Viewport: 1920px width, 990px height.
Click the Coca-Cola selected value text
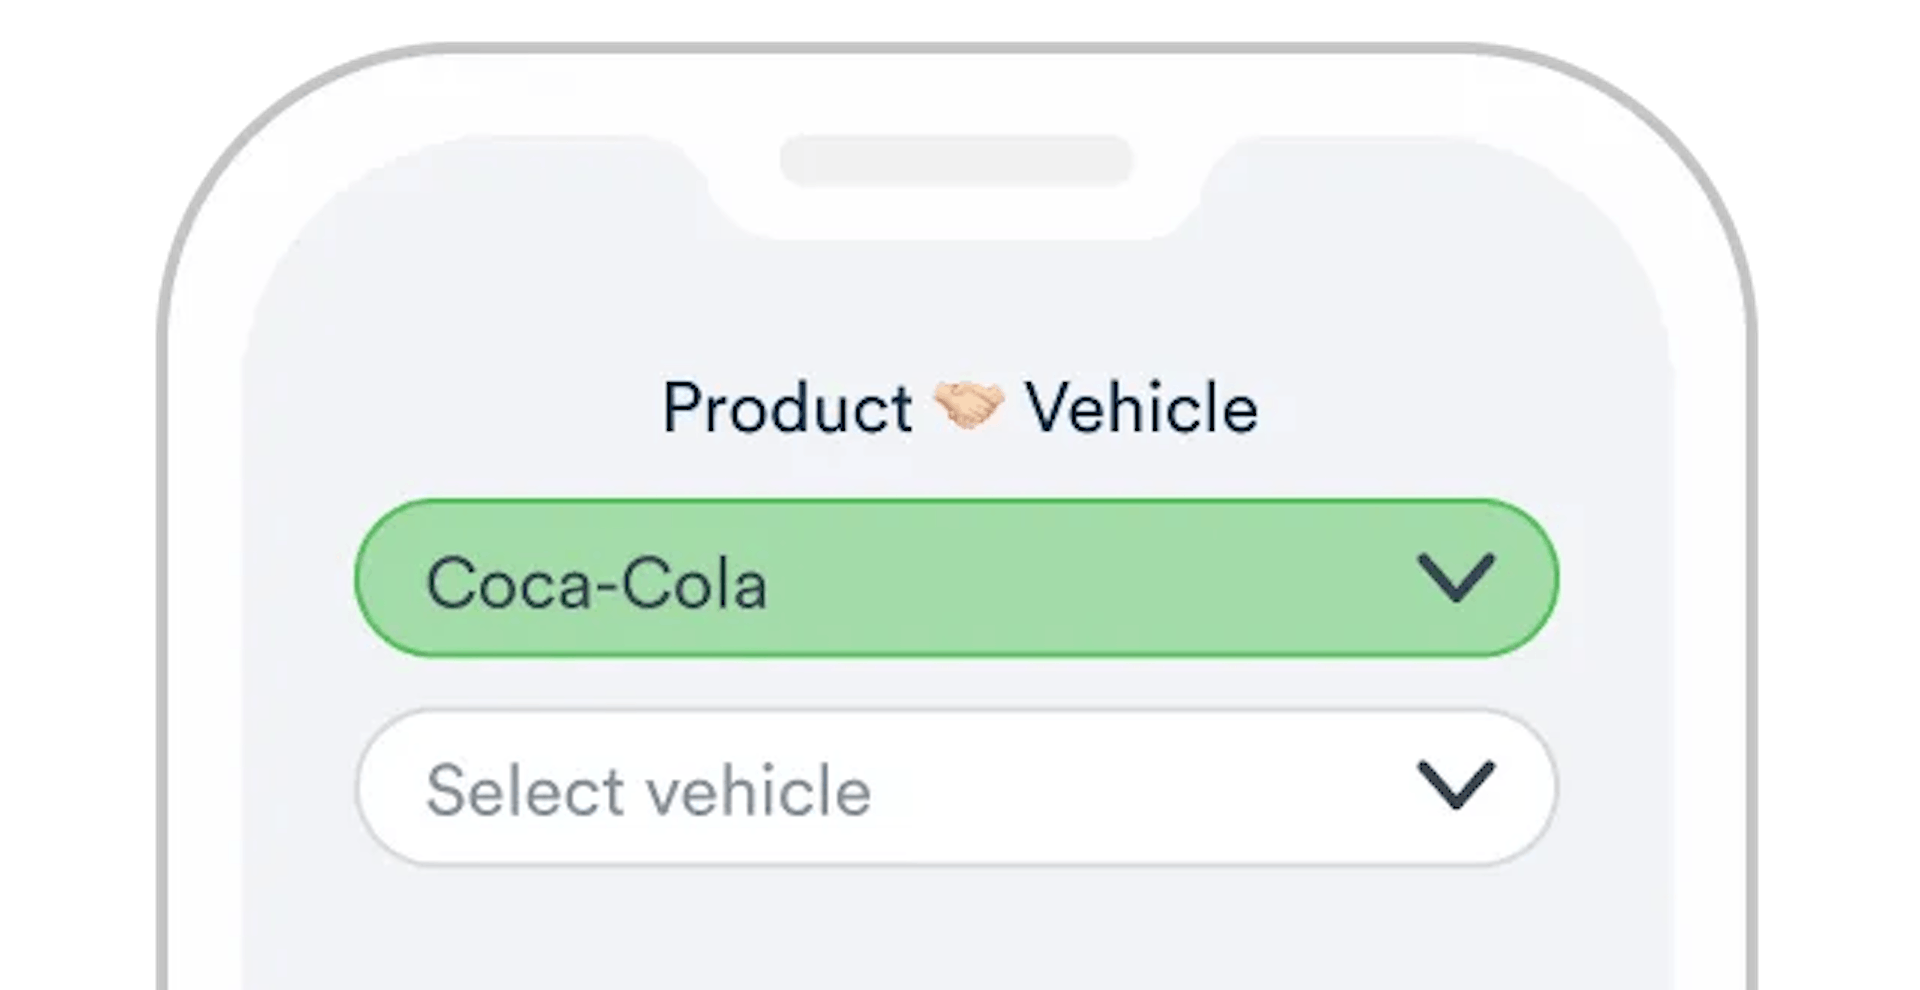[x=597, y=584]
